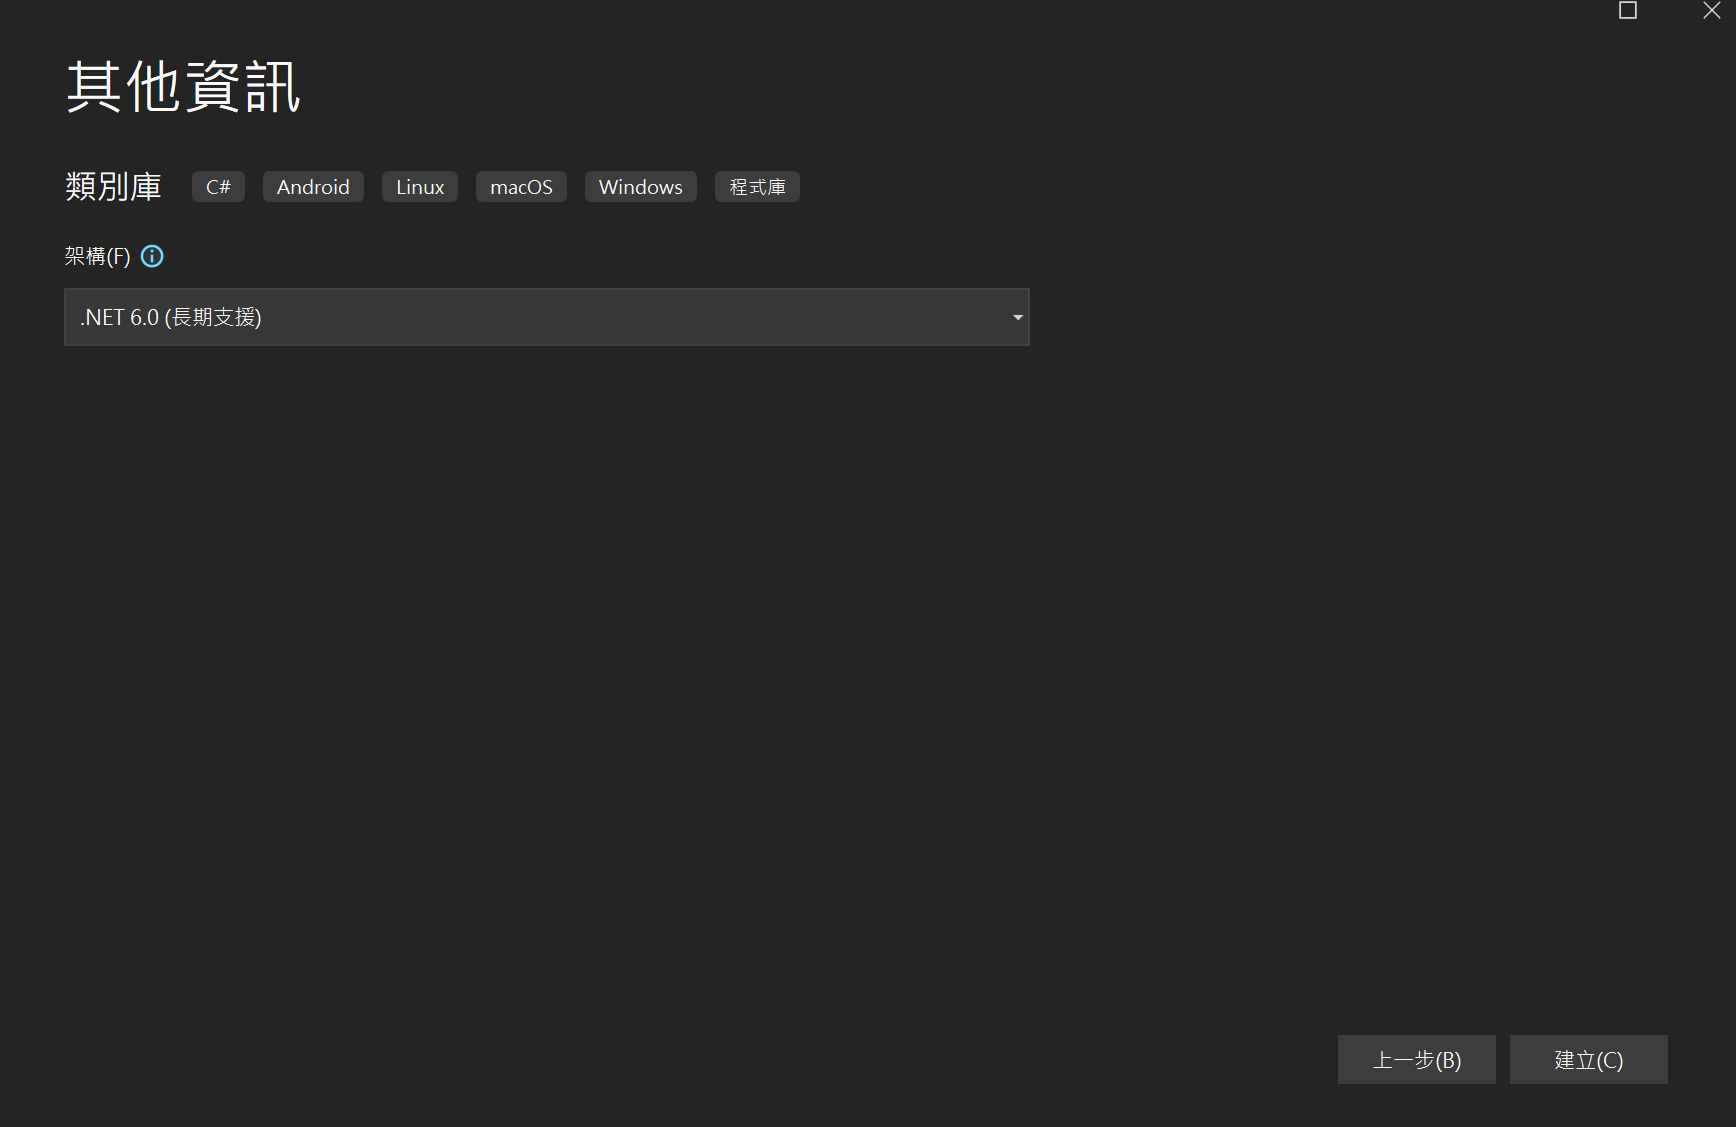Click the 架構(F) field label

pos(97,257)
